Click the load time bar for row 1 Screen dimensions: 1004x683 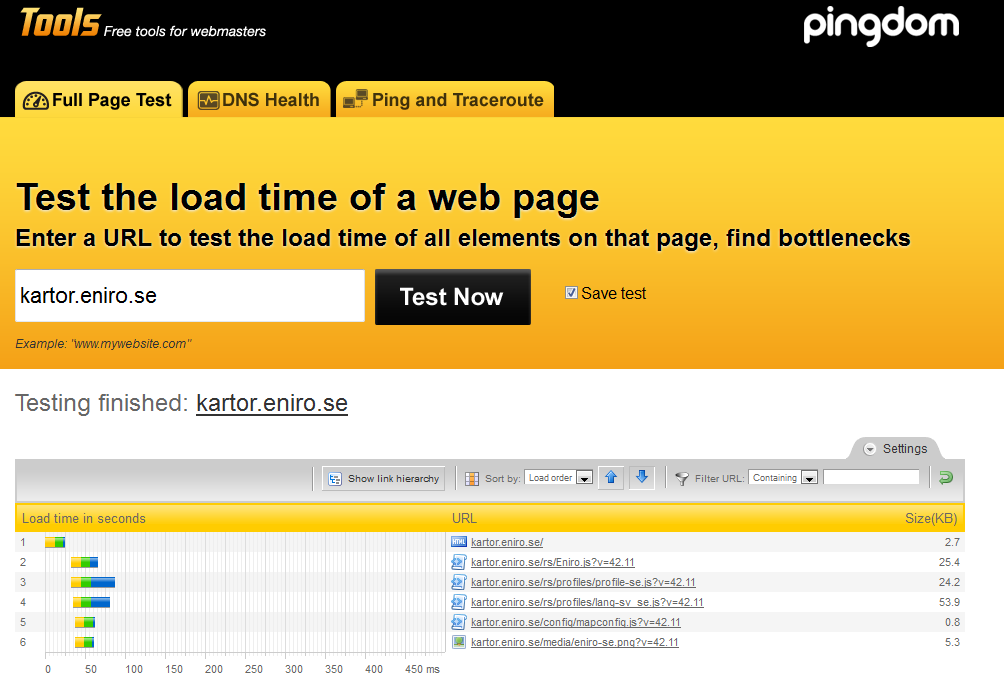[55, 542]
